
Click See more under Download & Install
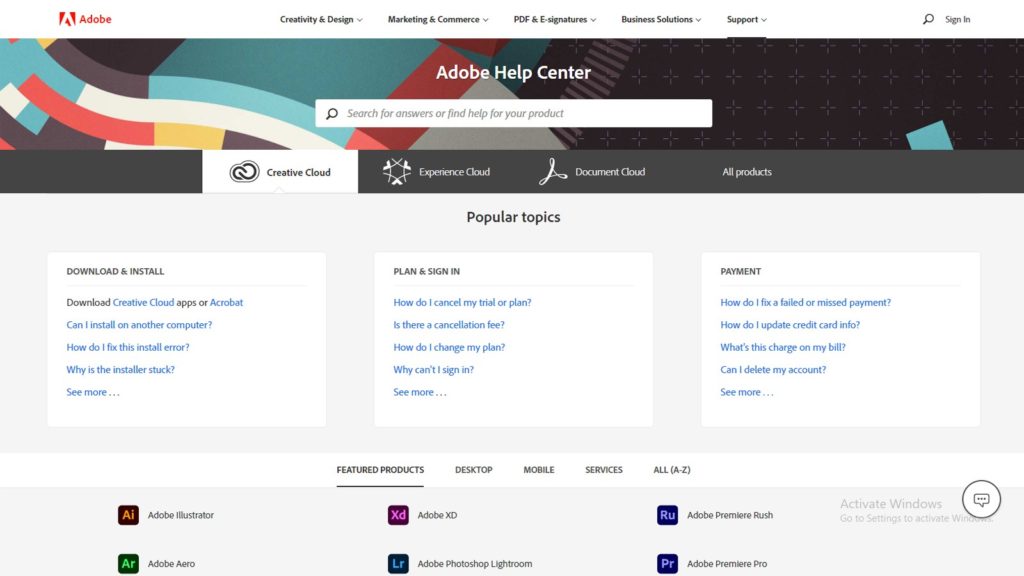pyautogui.click(x=93, y=392)
